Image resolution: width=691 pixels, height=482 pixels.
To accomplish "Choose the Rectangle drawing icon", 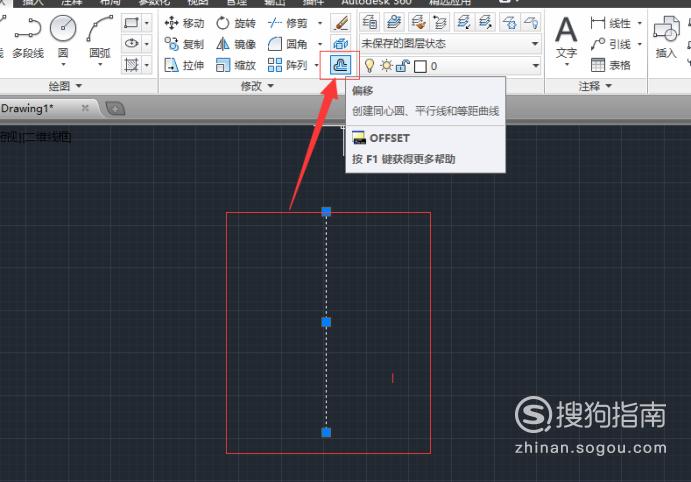I will pyautogui.click(x=132, y=23).
